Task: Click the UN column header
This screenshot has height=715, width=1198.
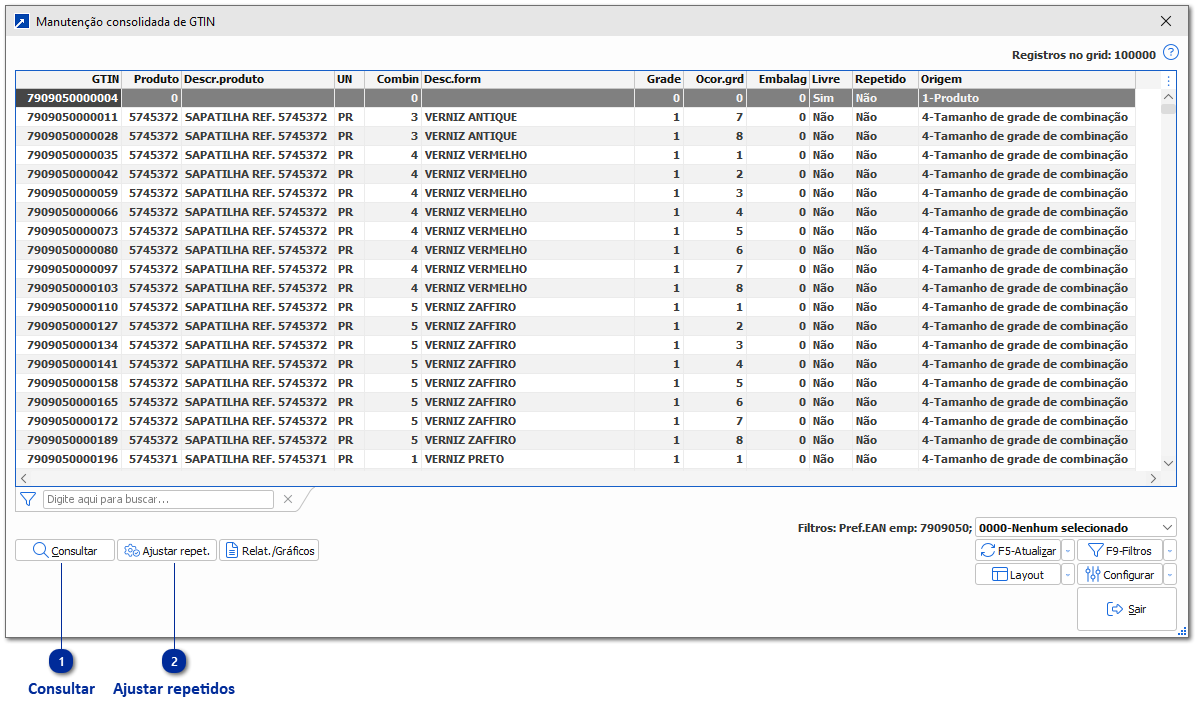Action: (349, 79)
